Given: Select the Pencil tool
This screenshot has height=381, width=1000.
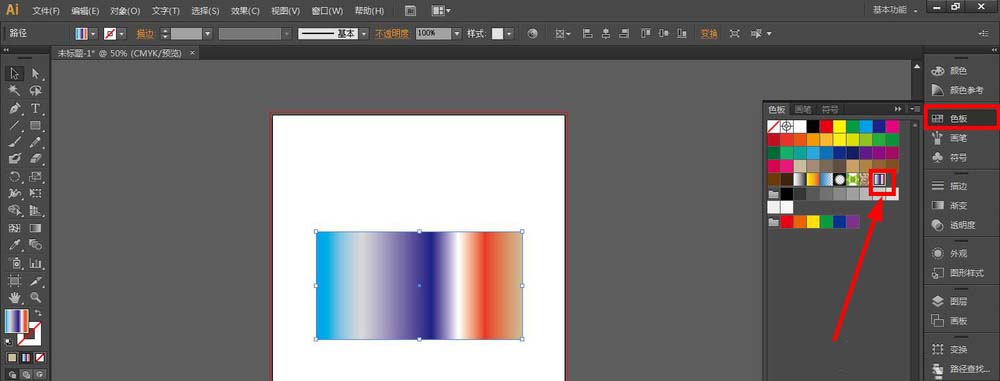Looking at the screenshot, I should pyautogui.click(x=36, y=142).
